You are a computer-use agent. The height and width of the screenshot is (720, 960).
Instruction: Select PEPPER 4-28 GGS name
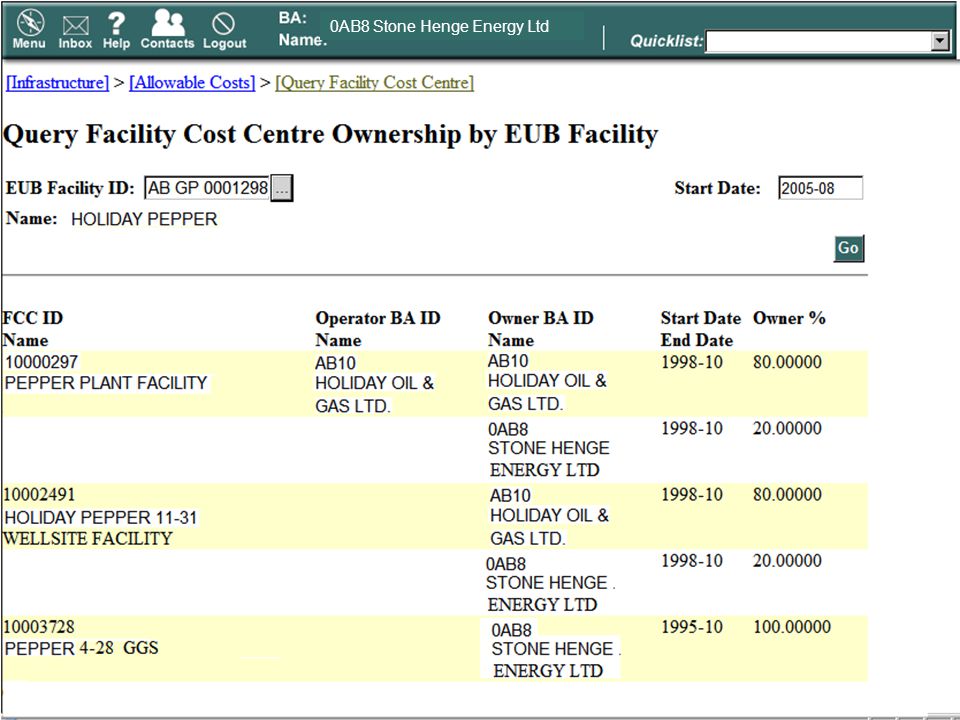tap(81, 648)
